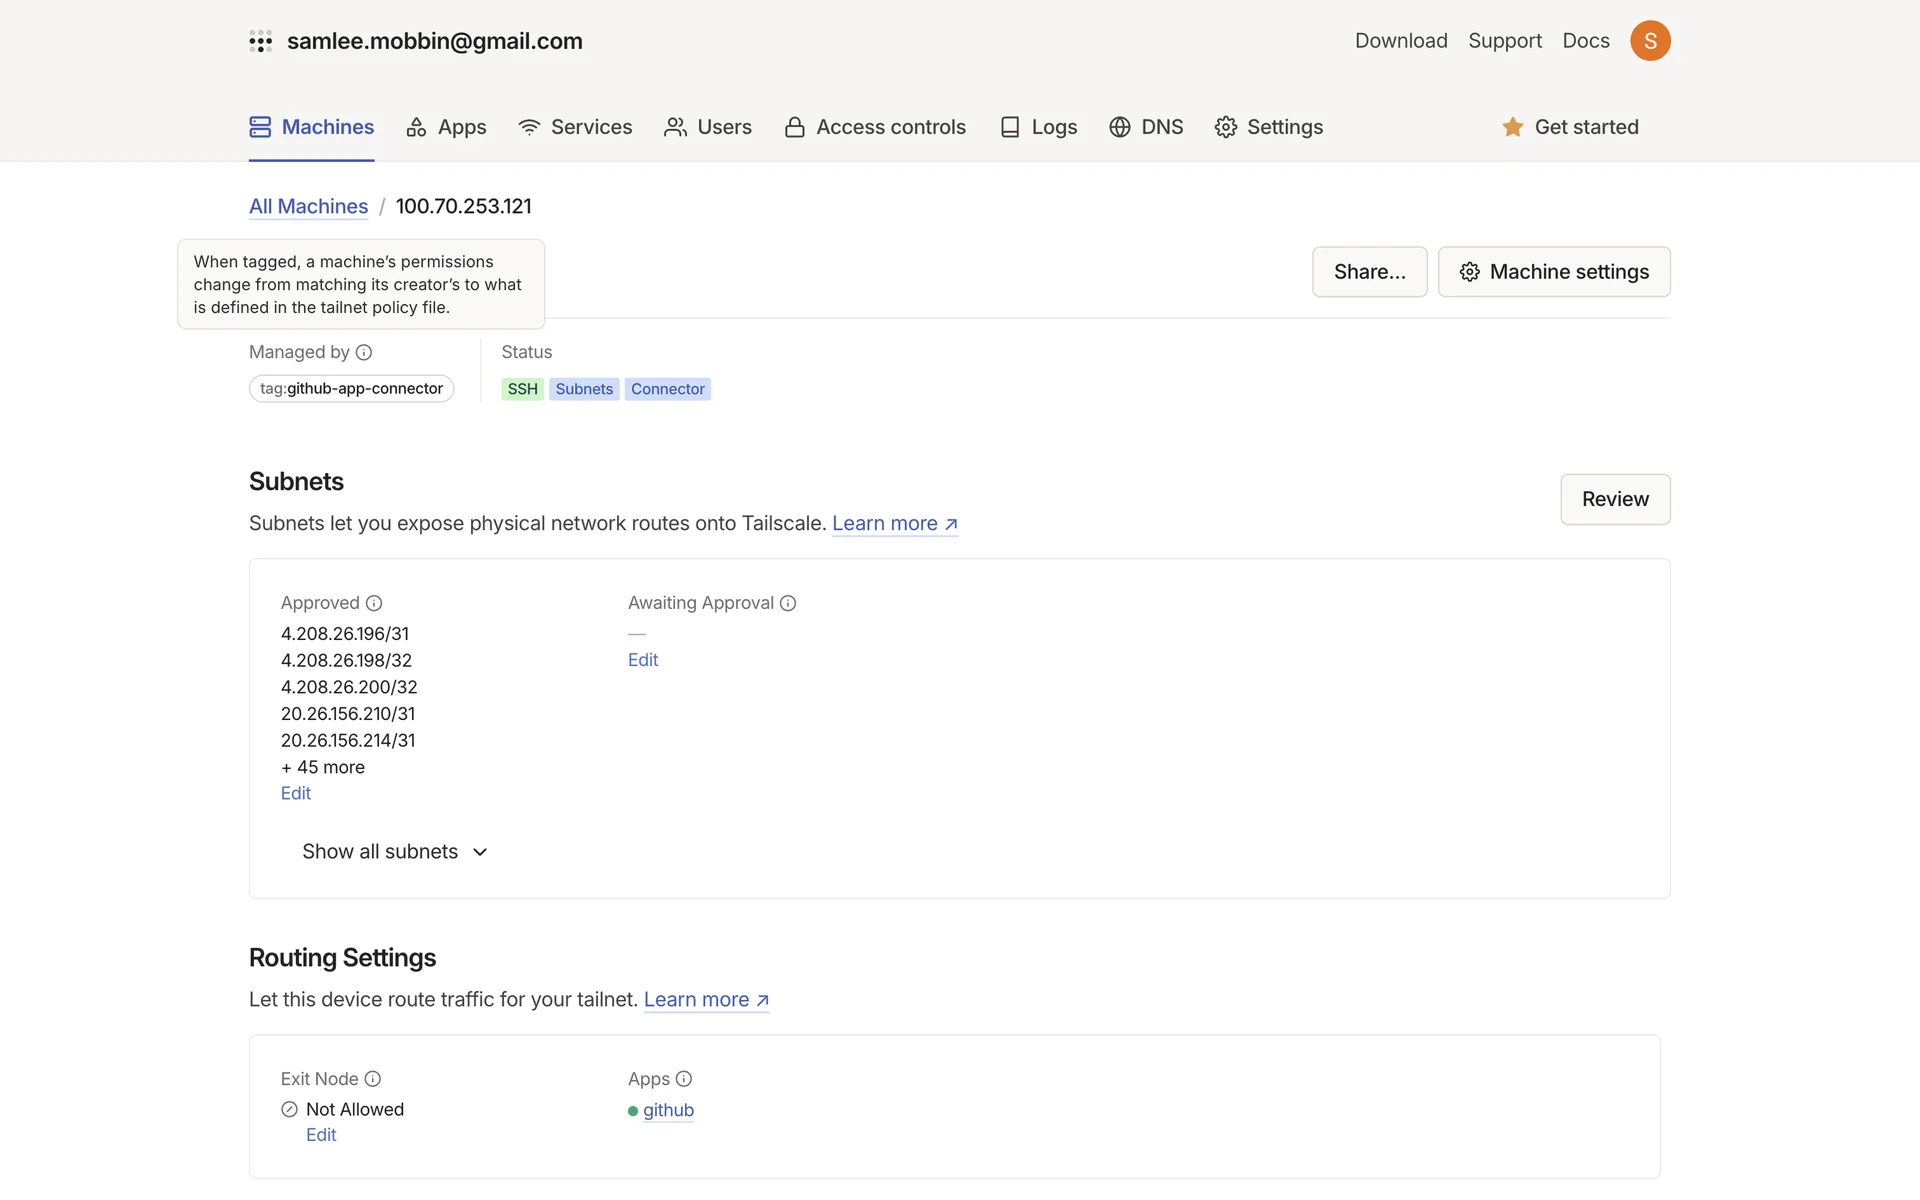Click the tag:github-app-connector badge
Image resolution: width=1920 pixels, height=1200 pixels.
[351, 389]
